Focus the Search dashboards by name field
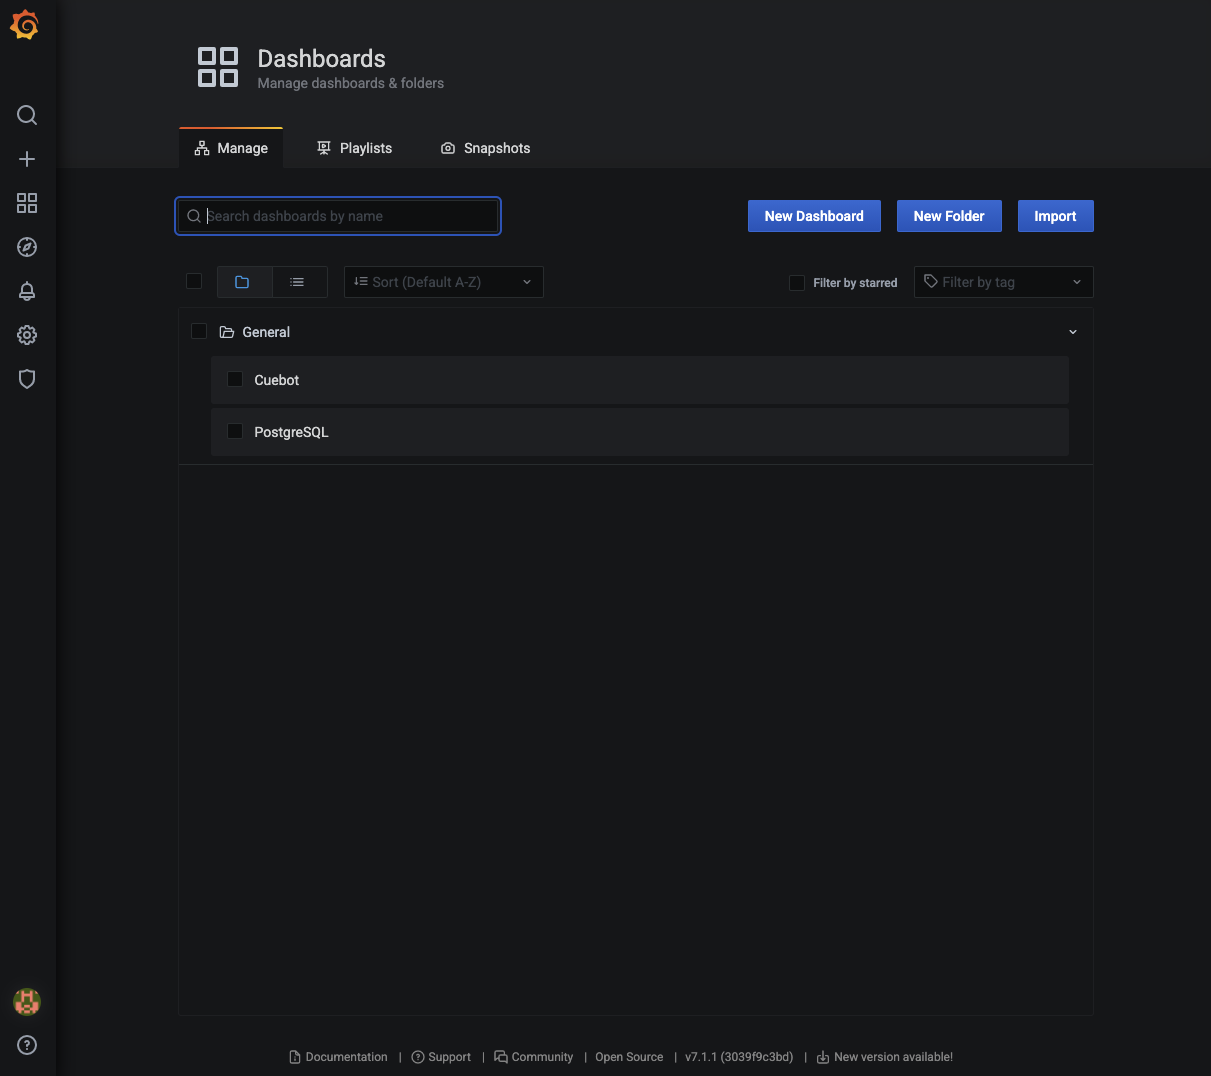Viewport: 1211px width, 1076px height. coord(338,216)
